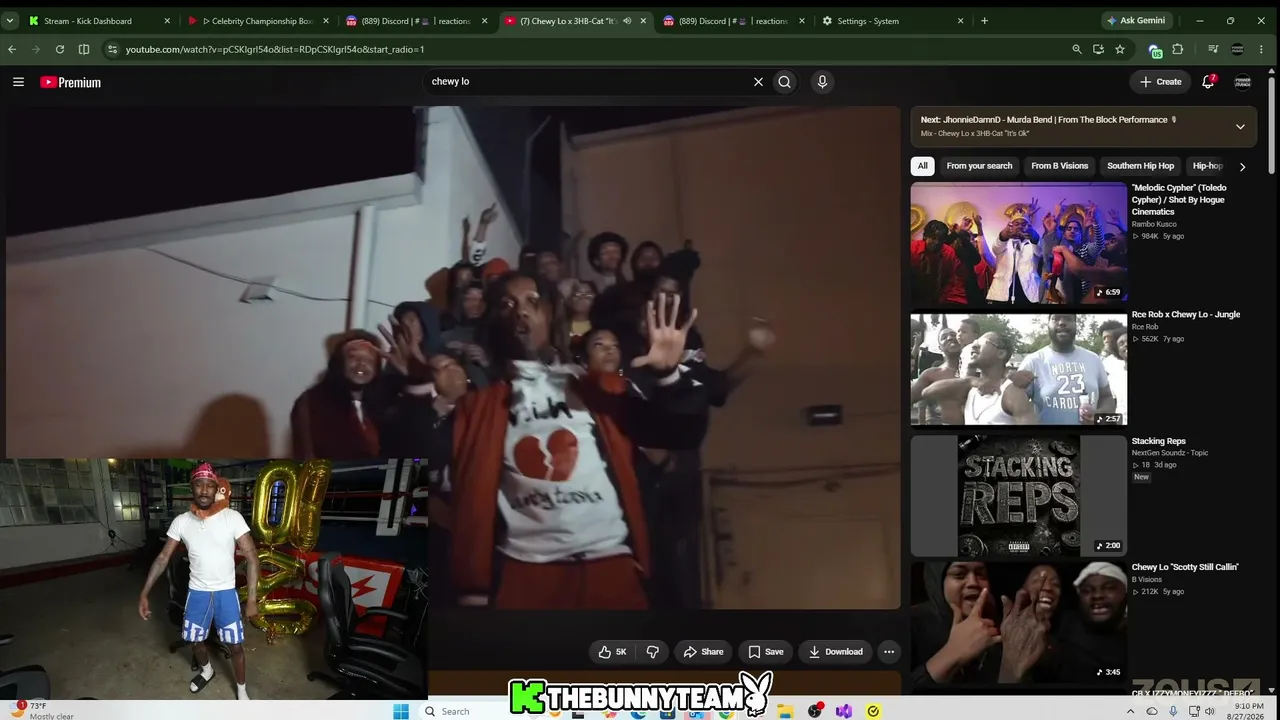This screenshot has height=720, width=1280.
Task: Run the YouTube search magnifier button
Action: pyautogui.click(x=785, y=82)
